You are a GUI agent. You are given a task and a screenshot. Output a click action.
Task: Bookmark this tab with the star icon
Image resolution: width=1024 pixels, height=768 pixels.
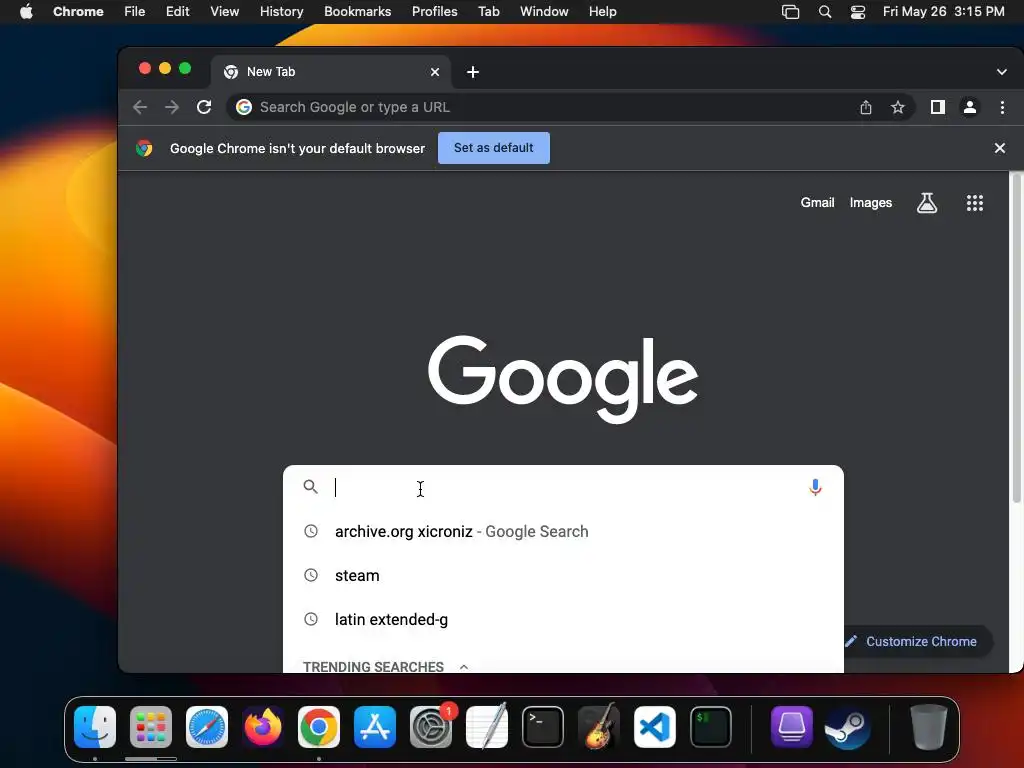pos(898,107)
